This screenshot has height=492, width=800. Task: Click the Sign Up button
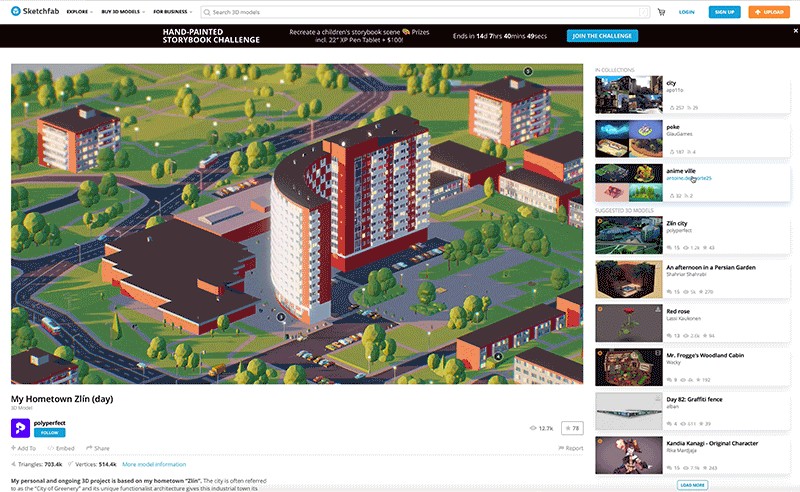[724, 12]
